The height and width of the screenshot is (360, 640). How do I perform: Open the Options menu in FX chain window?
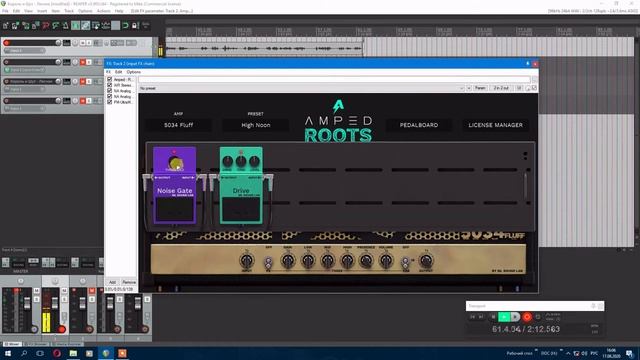point(133,72)
